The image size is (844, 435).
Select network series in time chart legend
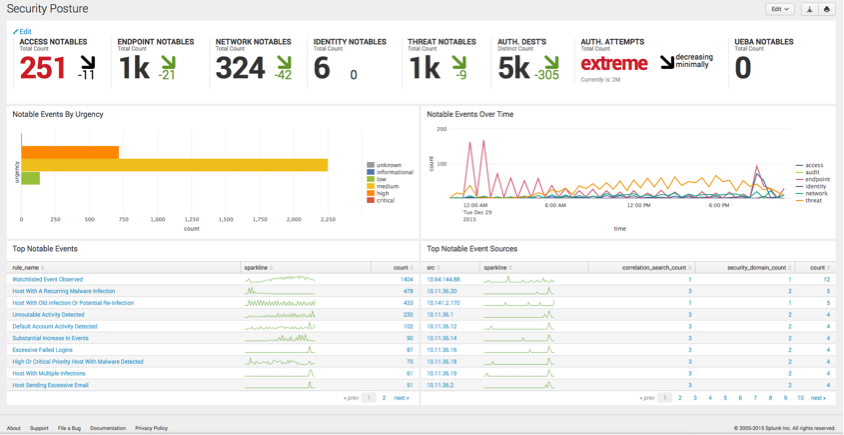[x=812, y=193]
